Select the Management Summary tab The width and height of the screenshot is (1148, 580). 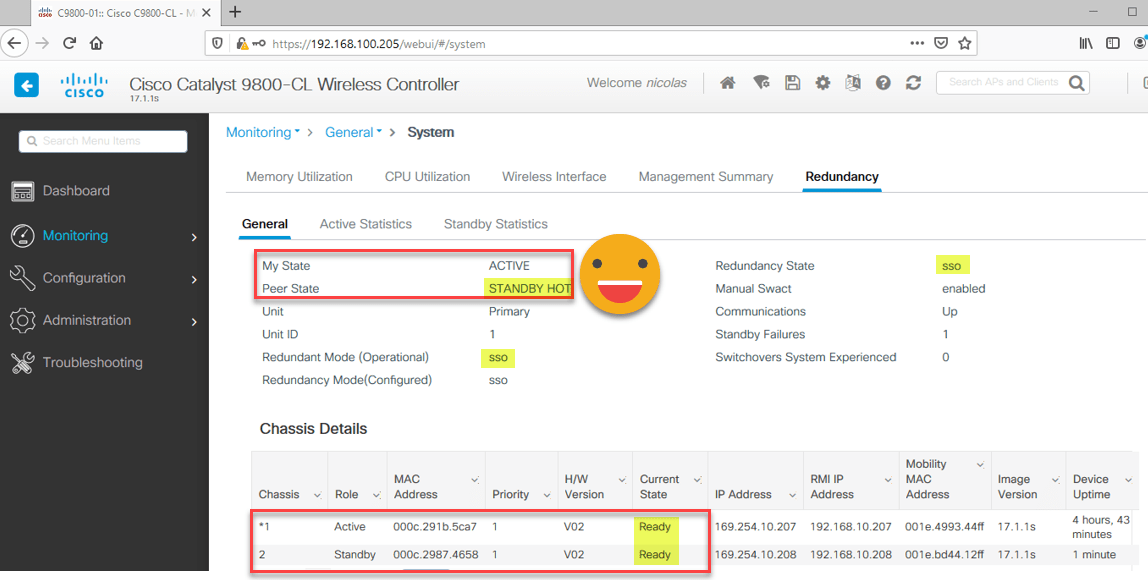pos(705,177)
